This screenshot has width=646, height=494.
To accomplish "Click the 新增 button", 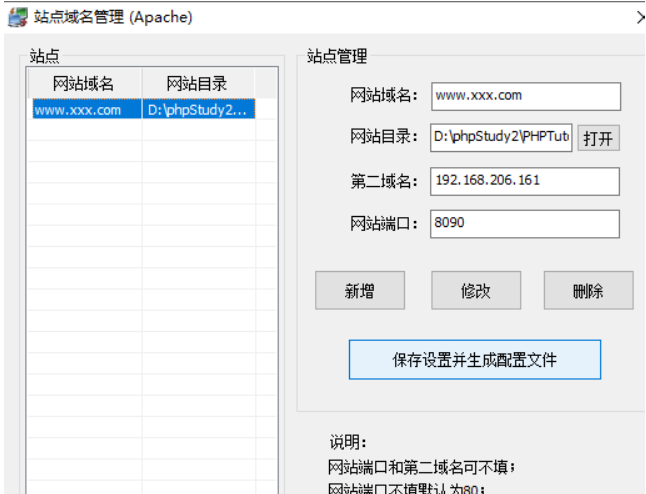I will tap(360, 290).
